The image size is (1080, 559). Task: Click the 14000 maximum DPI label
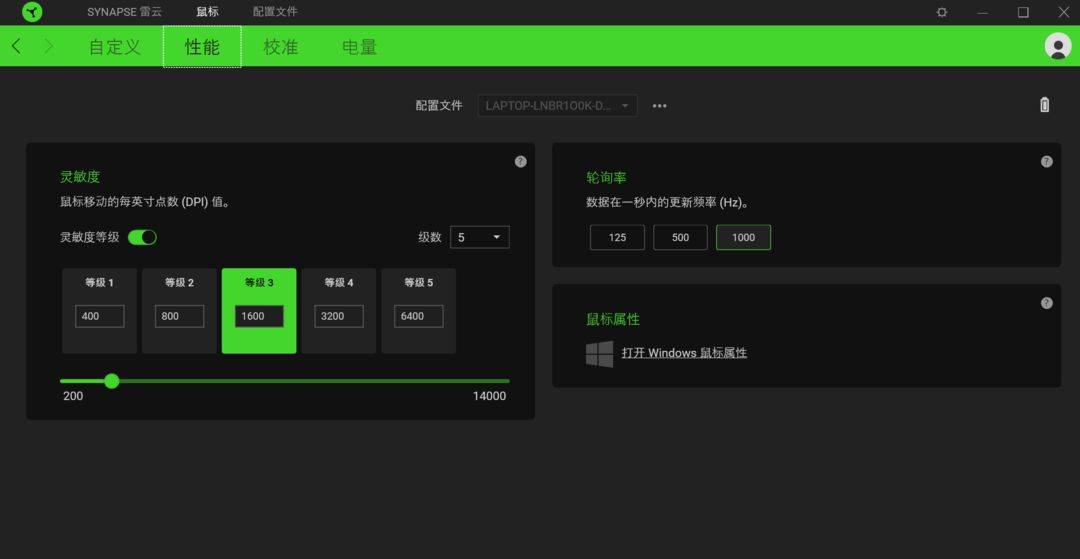[489, 397]
